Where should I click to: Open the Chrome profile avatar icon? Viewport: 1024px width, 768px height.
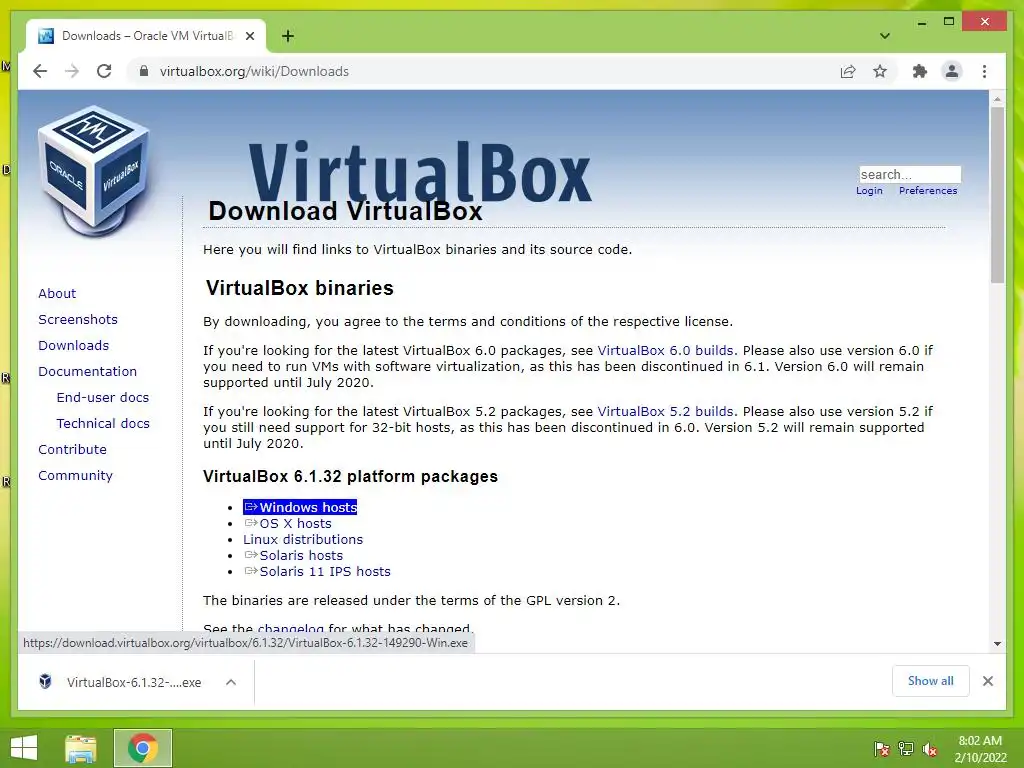952,71
